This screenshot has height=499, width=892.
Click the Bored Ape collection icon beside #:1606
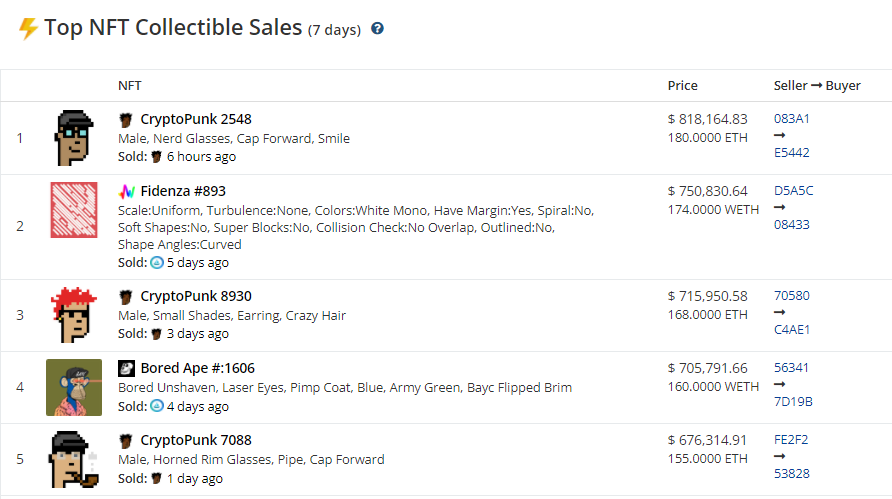pyautogui.click(x=126, y=368)
